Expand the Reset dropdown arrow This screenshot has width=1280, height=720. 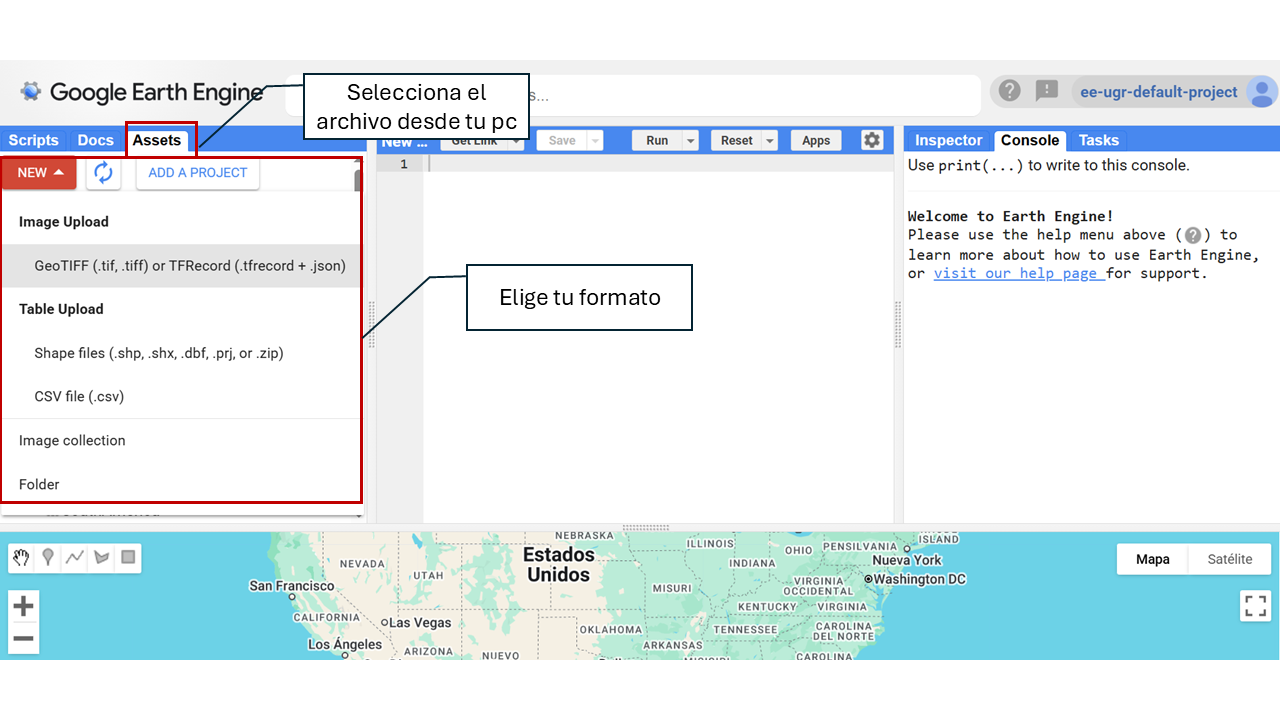(x=770, y=141)
